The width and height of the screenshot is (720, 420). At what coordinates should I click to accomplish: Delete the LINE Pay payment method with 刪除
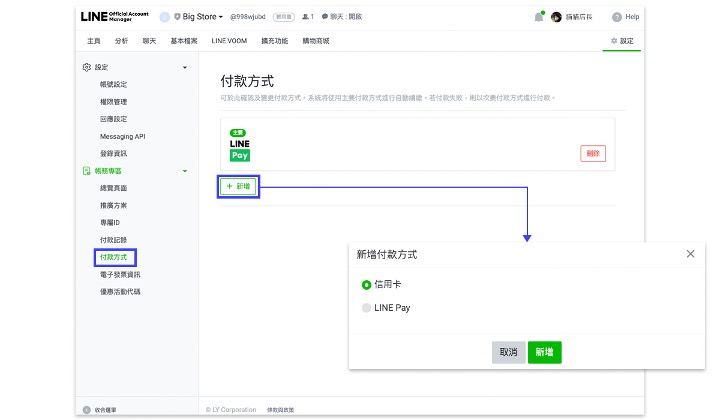pyautogui.click(x=593, y=153)
